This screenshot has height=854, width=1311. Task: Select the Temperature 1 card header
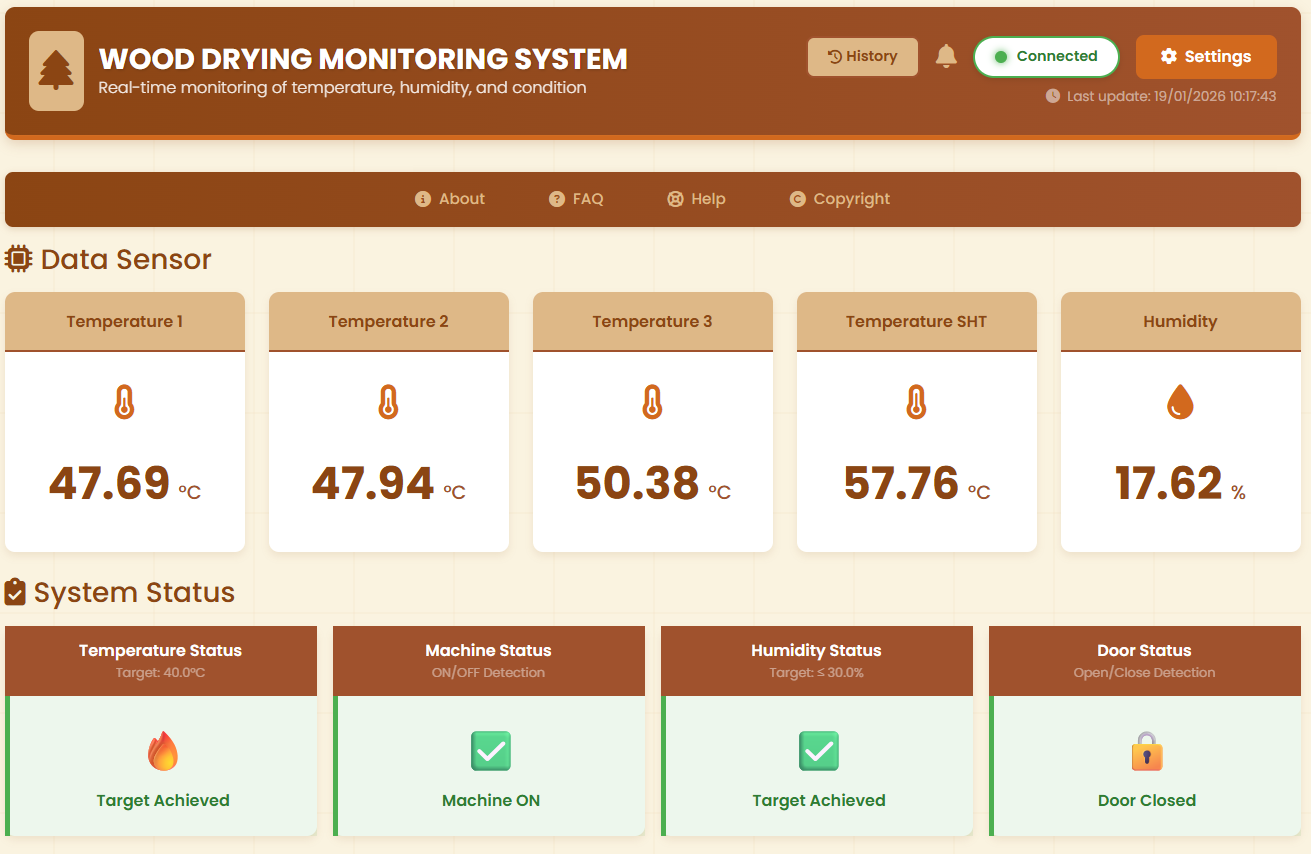[x=125, y=322]
